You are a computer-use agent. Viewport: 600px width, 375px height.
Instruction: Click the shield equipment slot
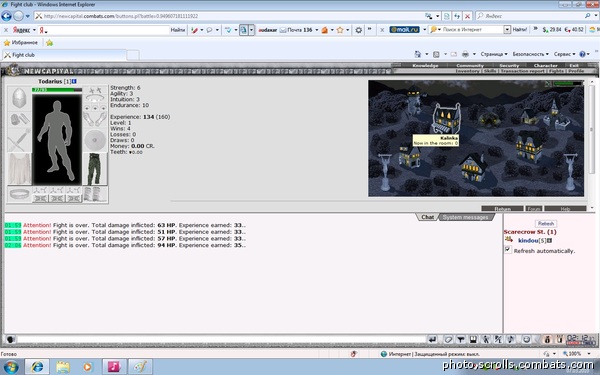95,140
